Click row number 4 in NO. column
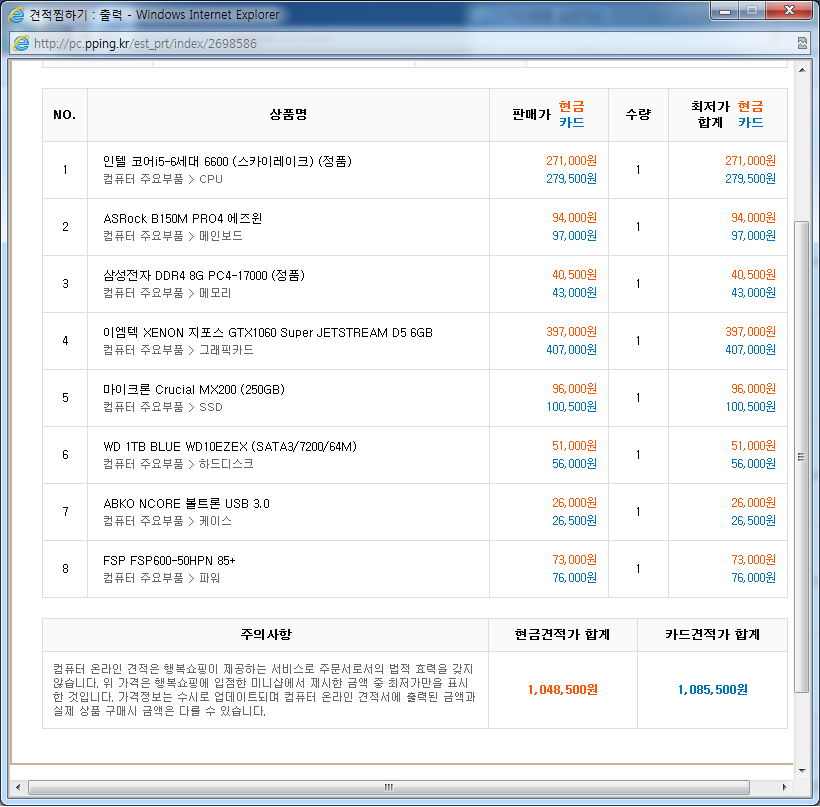This screenshot has height=807, width=820. point(65,341)
